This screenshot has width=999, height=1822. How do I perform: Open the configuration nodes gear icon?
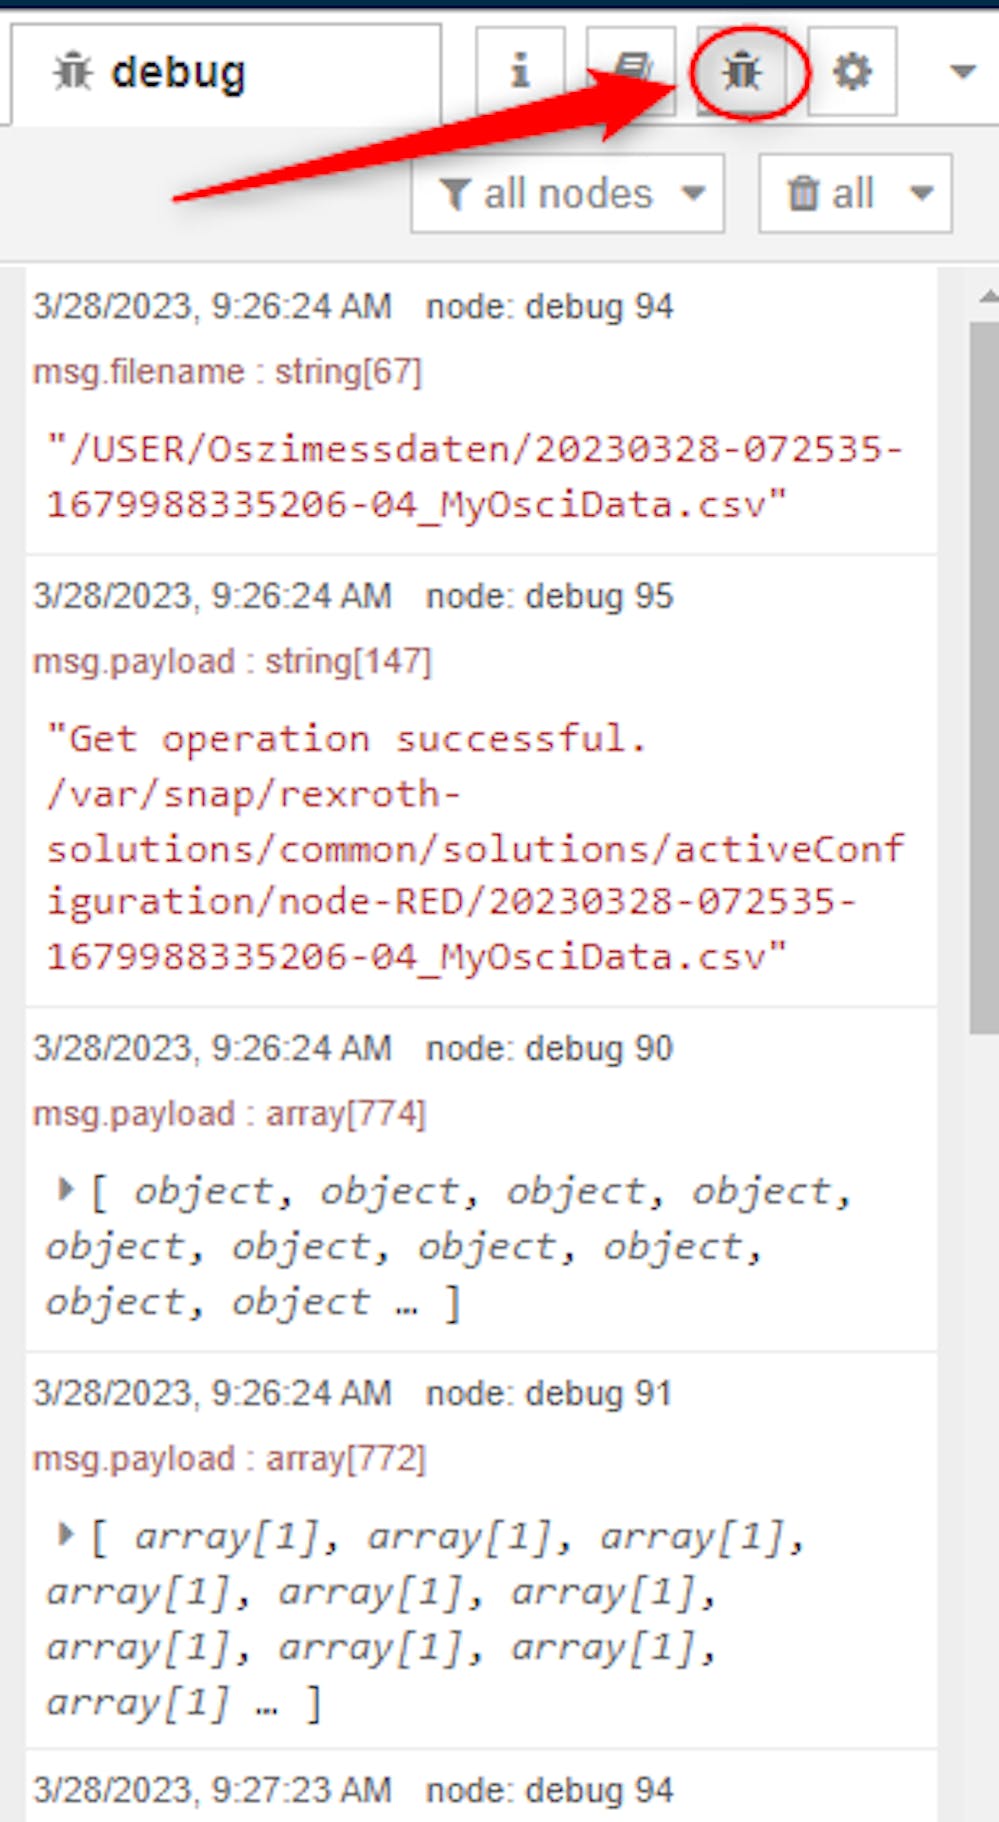852,71
